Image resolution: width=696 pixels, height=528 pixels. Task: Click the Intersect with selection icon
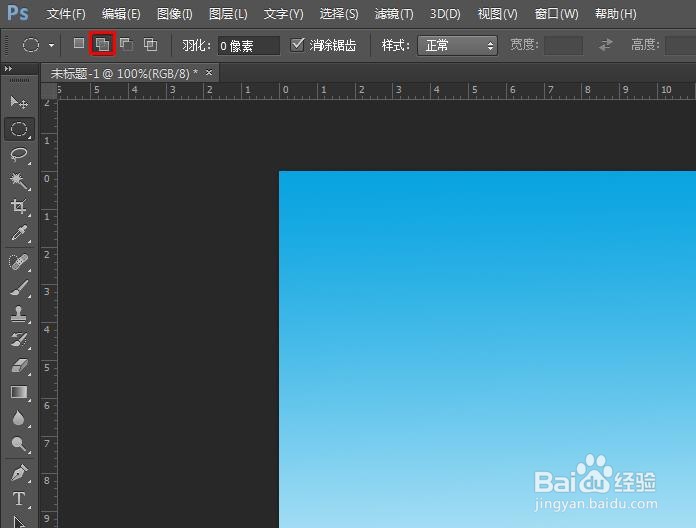point(150,44)
